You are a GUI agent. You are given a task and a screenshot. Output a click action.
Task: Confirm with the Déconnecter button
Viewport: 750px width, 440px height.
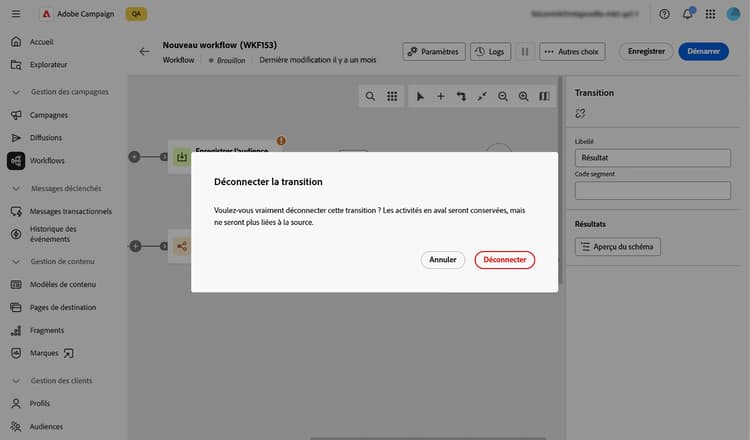505,260
